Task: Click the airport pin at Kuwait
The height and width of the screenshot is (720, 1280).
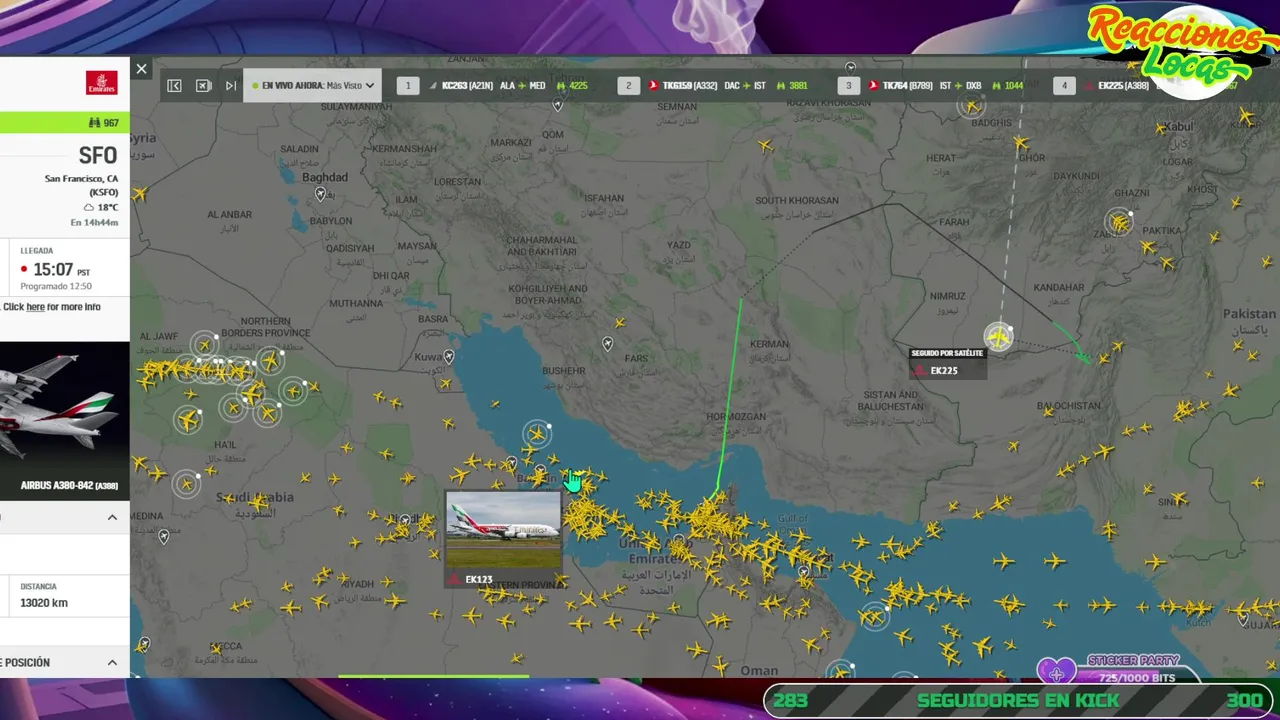Action: point(449,356)
